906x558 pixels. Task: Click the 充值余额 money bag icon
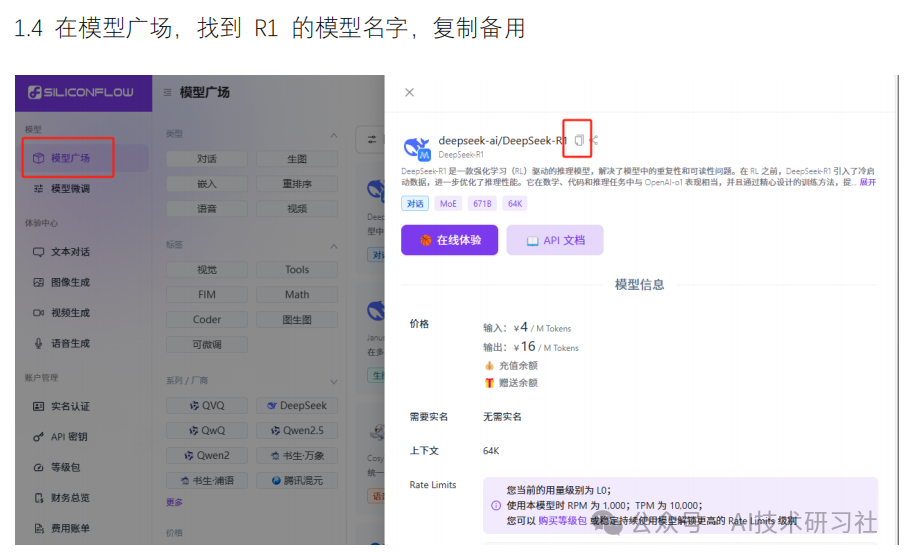489,366
